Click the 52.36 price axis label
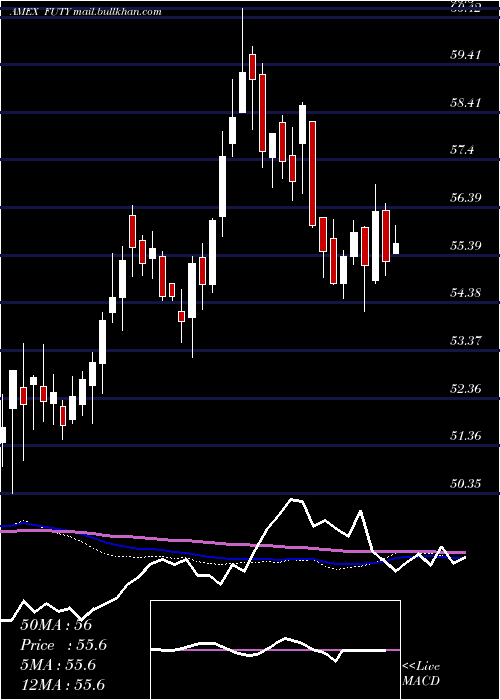The width and height of the screenshot is (500, 700). (466, 389)
